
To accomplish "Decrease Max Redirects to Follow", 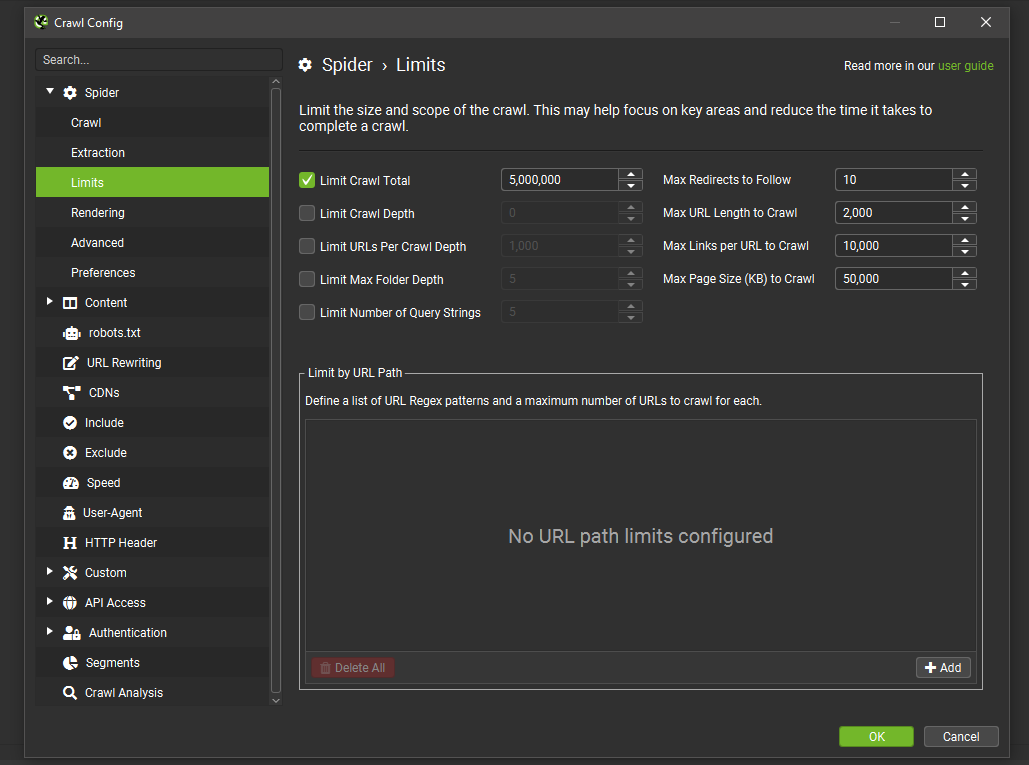I will click(965, 186).
